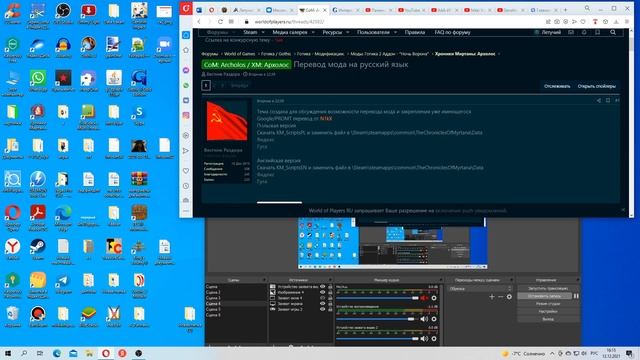Open the Zoom desktop shortcut
Screen dimensions: 640x360
pyautogui.click(x=164, y=47)
